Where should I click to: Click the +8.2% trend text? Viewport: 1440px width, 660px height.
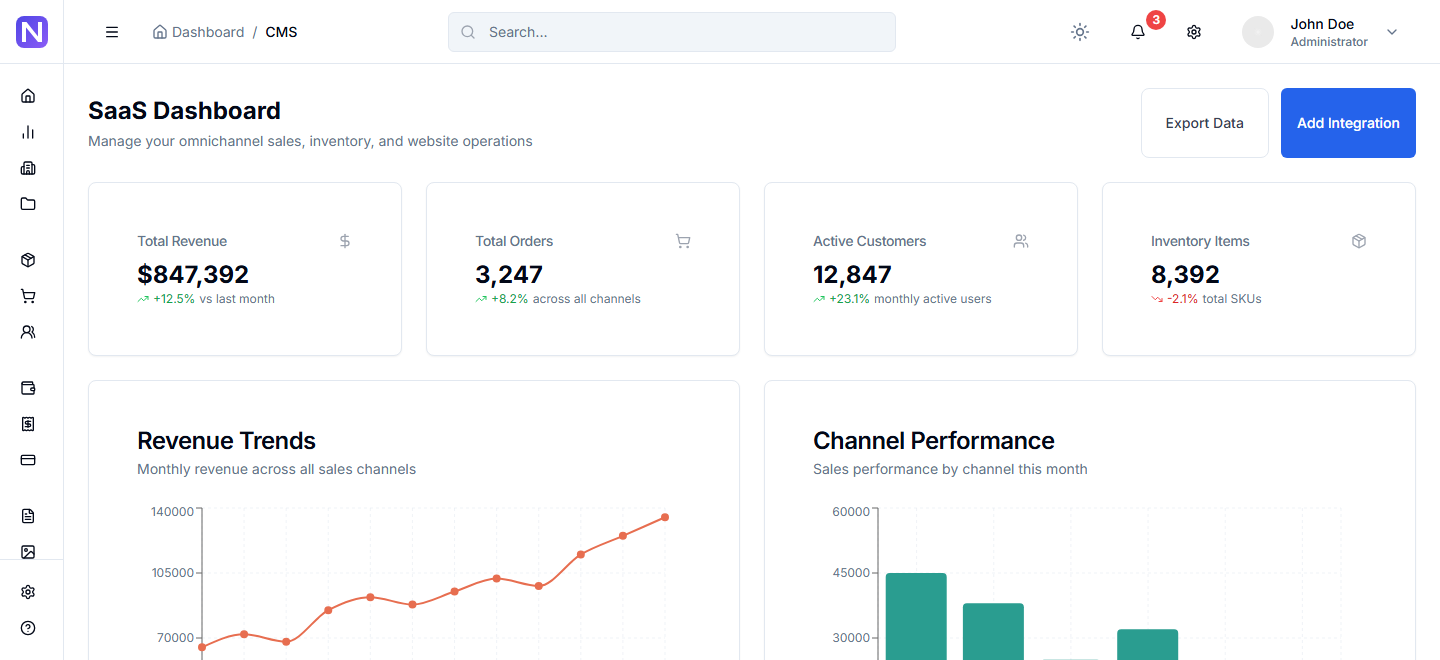tap(509, 299)
